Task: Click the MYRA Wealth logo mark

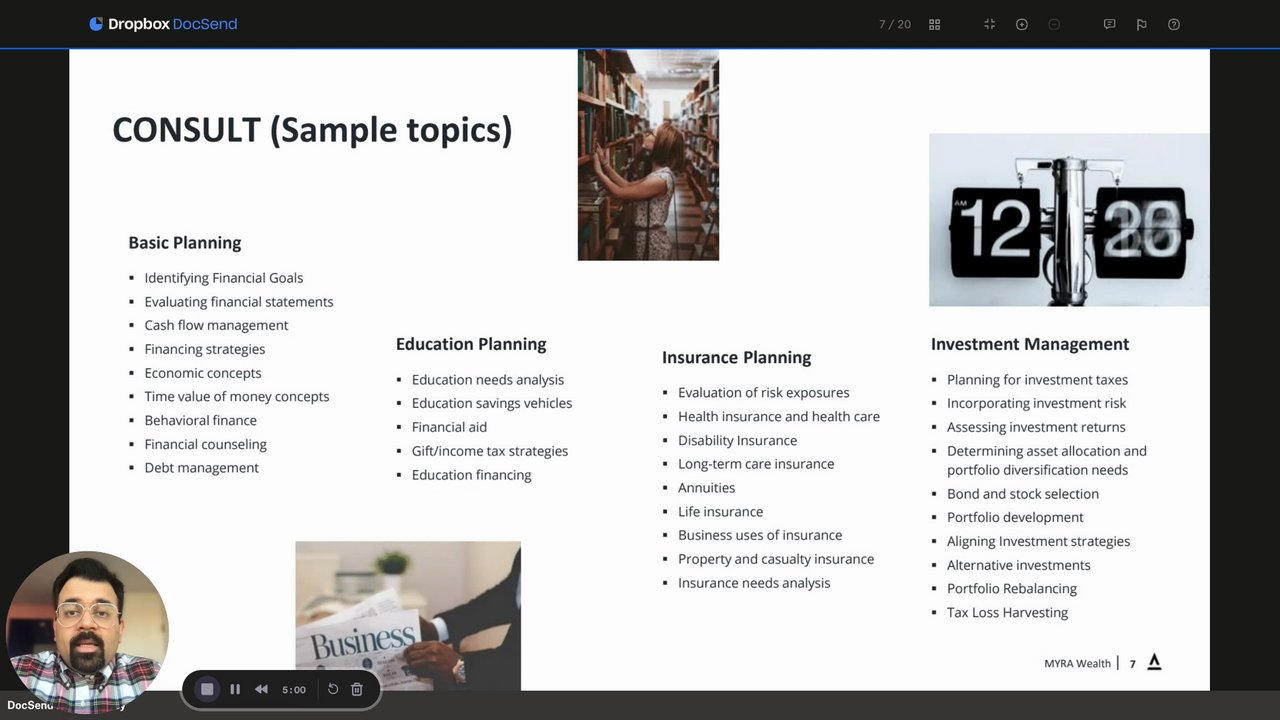Action: (x=1154, y=662)
